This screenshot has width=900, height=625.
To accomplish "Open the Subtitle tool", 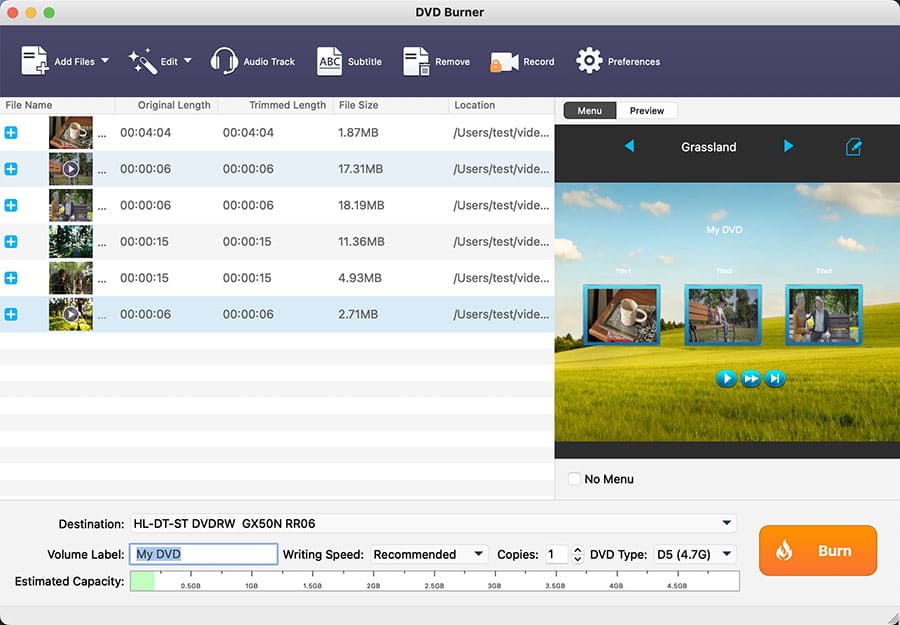I will tap(329, 61).
